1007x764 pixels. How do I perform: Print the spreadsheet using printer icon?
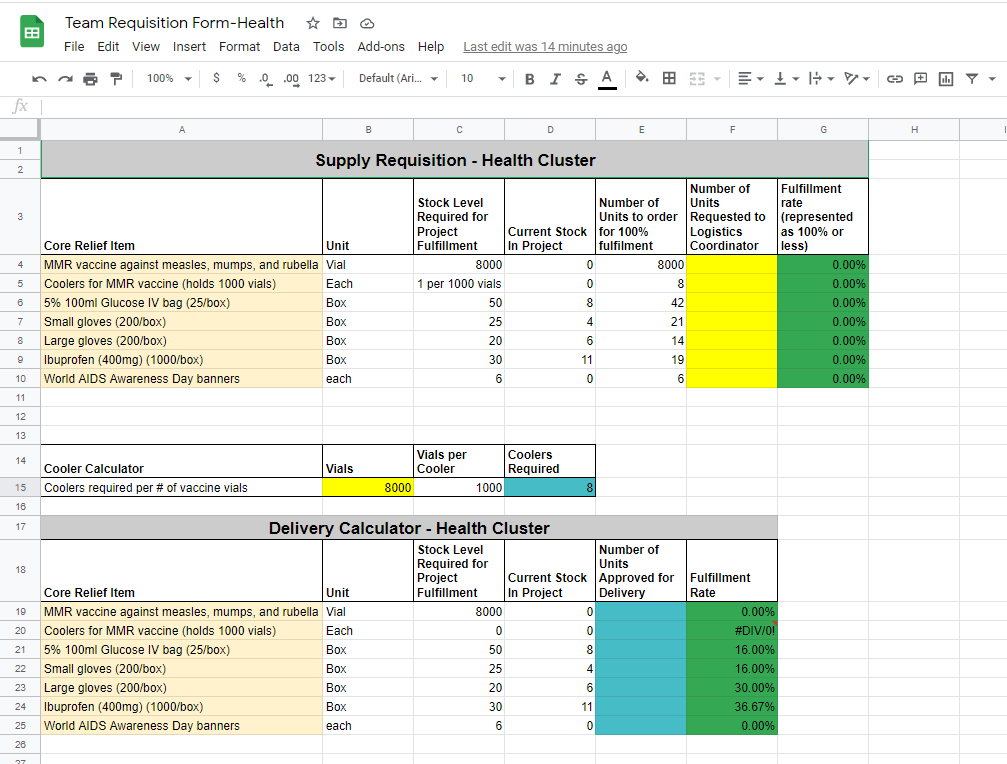tap(91, 78)
